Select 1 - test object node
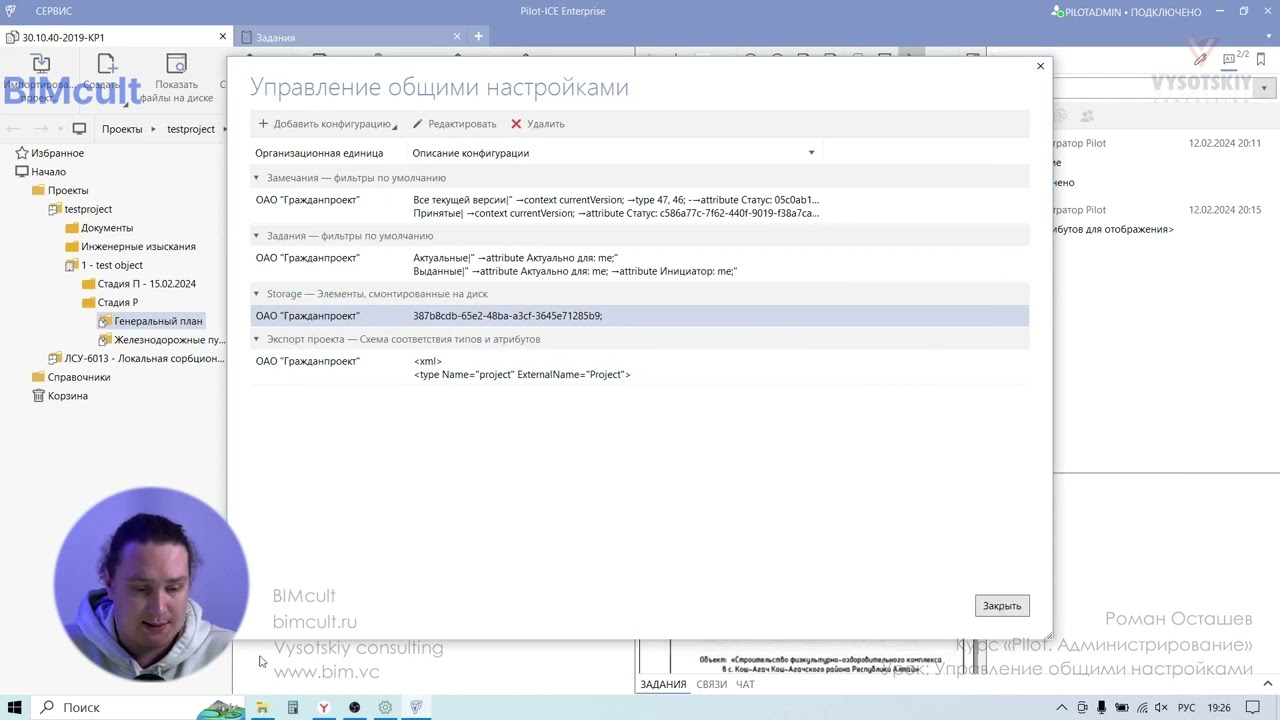The image size is (1280, 720). 112,265
